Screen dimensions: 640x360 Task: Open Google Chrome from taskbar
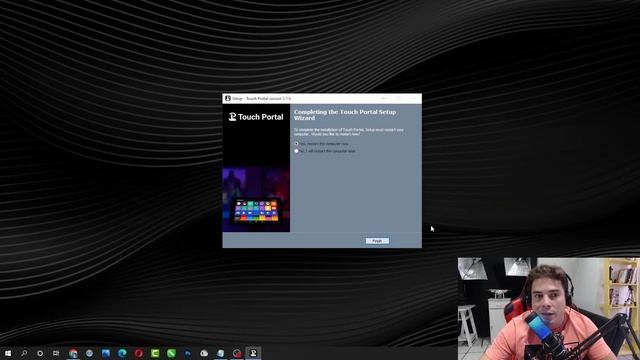coord(73,353)
